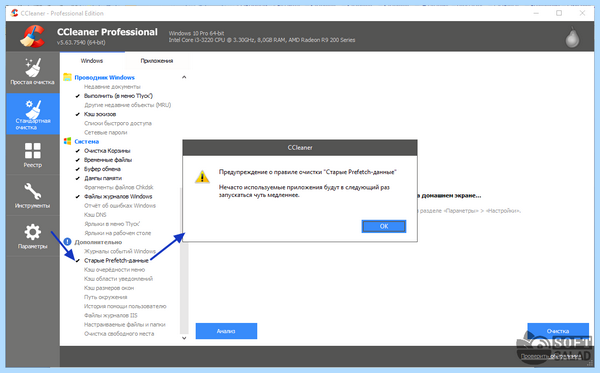The image size is (600, 373).
Task: Select the Система group header
Action: pyautogui.click(x=87, y=142)
